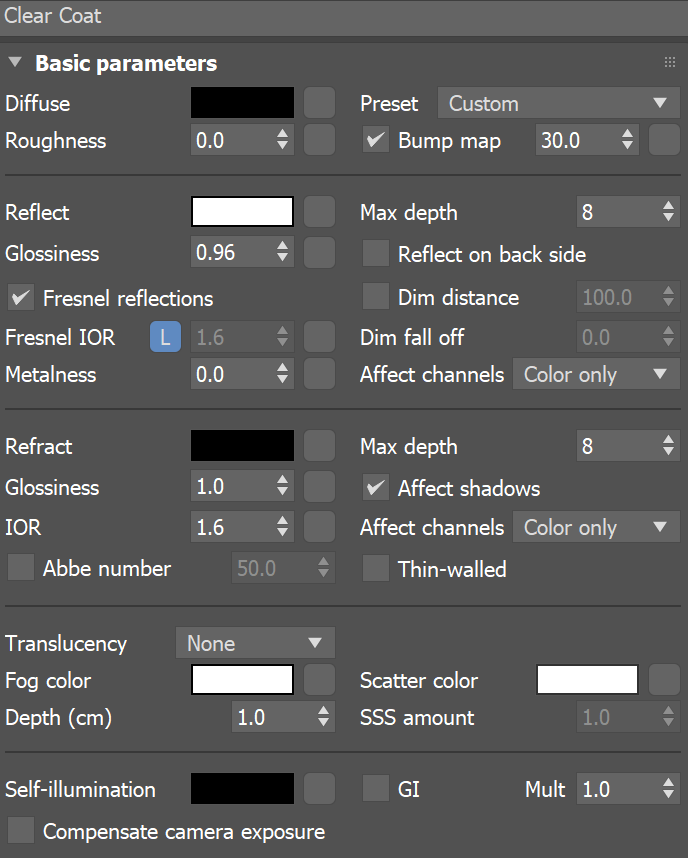The height and width of the screenshot is (858, 688).
Task: Click the panel grip dots icon
Action: pos(669,63)
